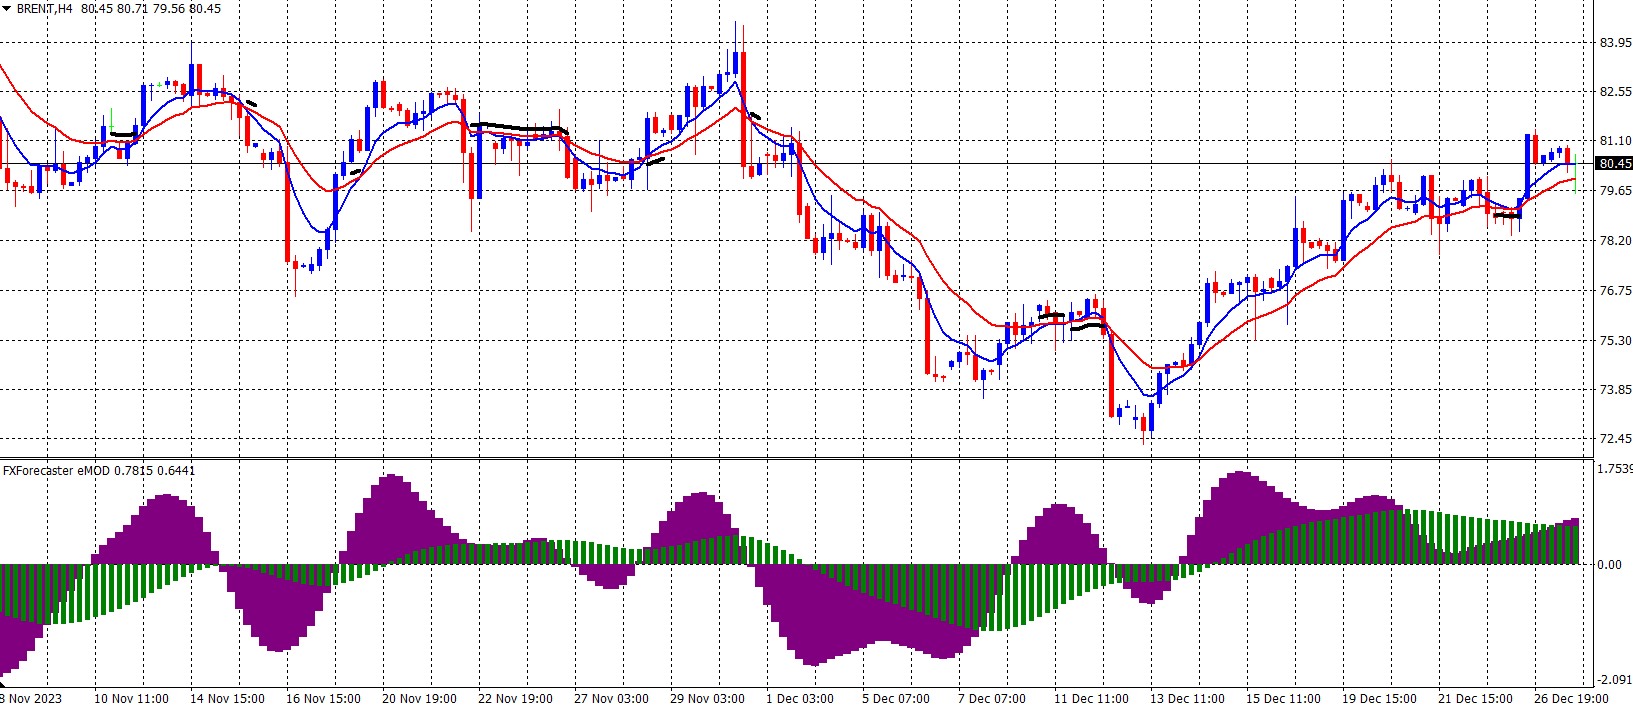Select the FXForecaster eMOD indicator label
Image resolution: width=1633 pixels, height=708 pixels.
[x=56, y=470]
